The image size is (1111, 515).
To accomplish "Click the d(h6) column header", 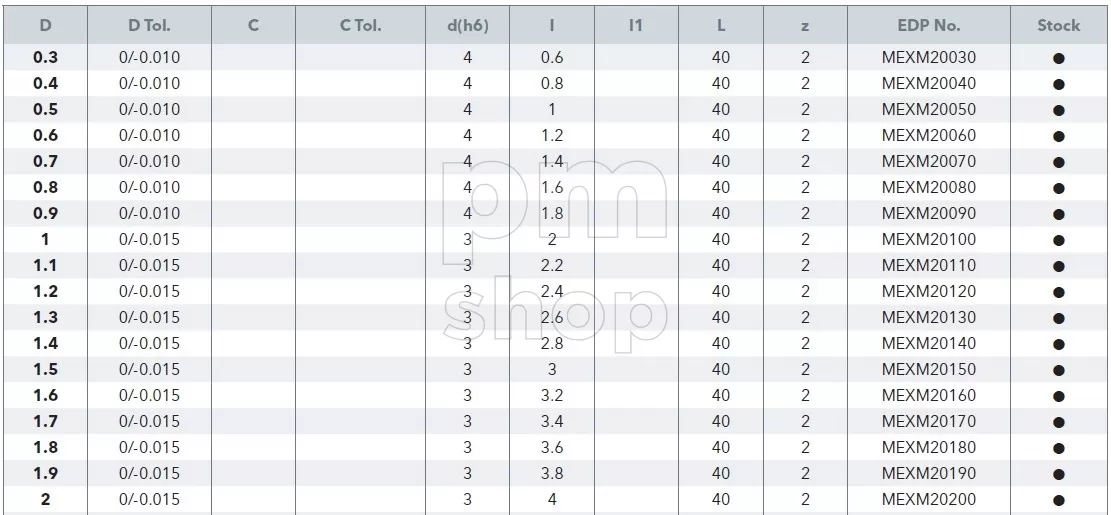I will point(467,26).
